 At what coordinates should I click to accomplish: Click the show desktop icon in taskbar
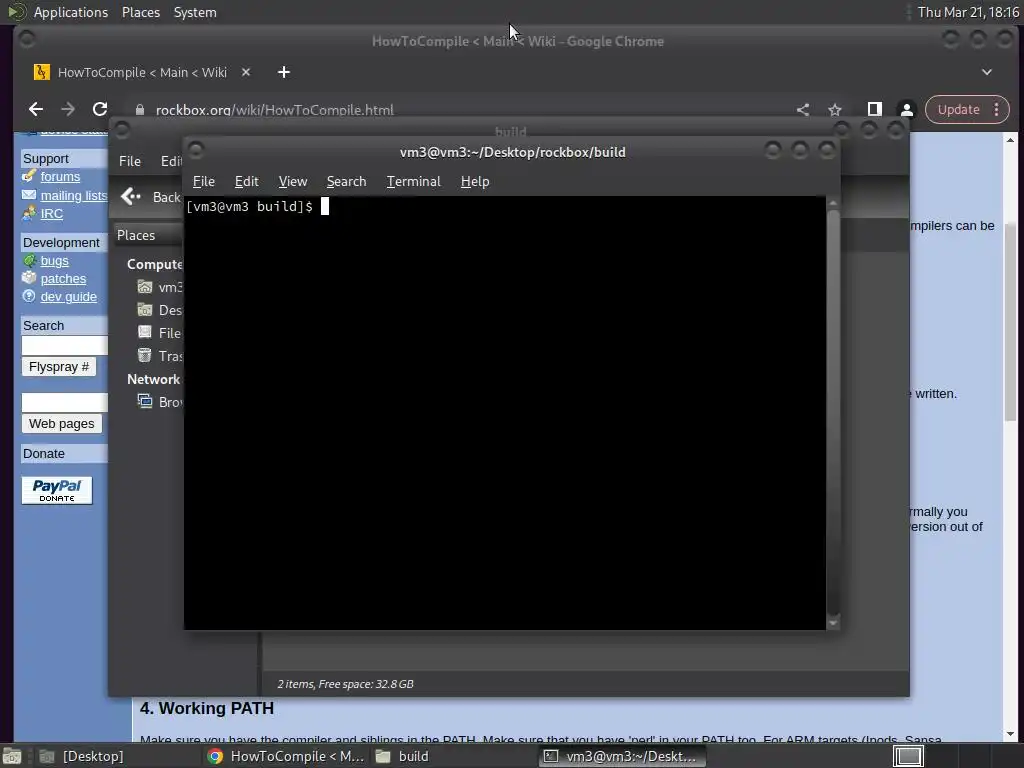click(x=12, y=756)
